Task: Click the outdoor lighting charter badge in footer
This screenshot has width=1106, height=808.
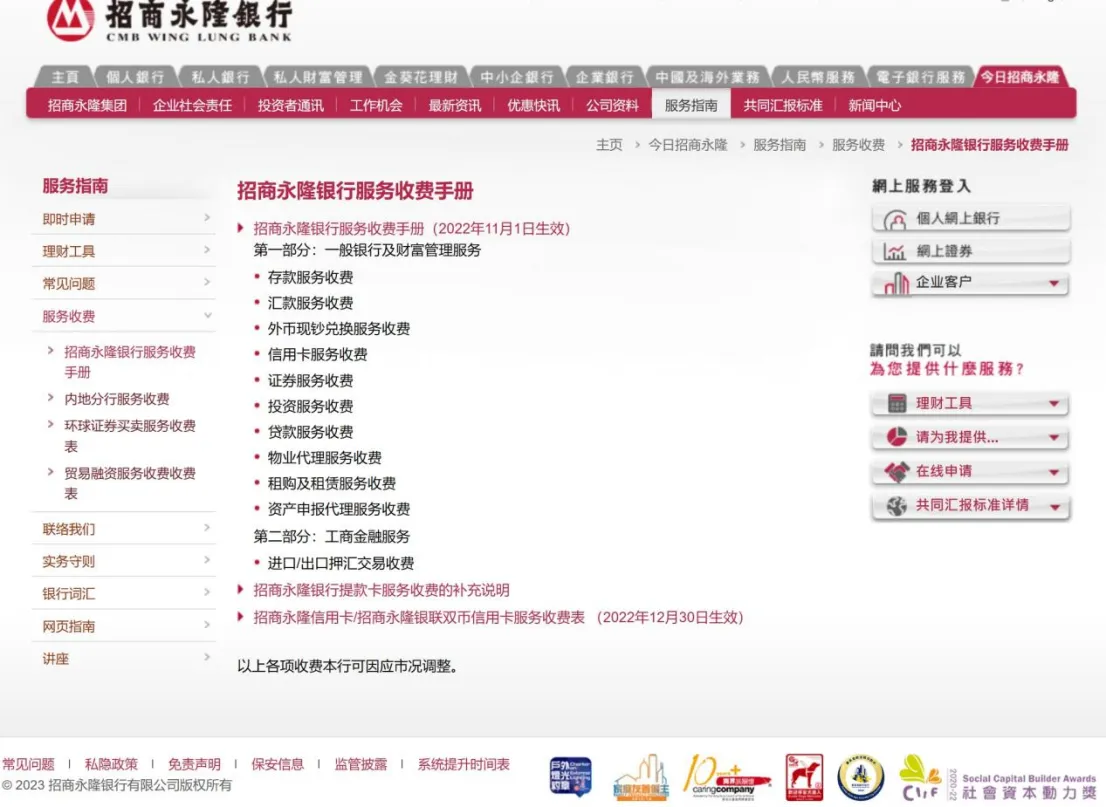Action: 570,776
